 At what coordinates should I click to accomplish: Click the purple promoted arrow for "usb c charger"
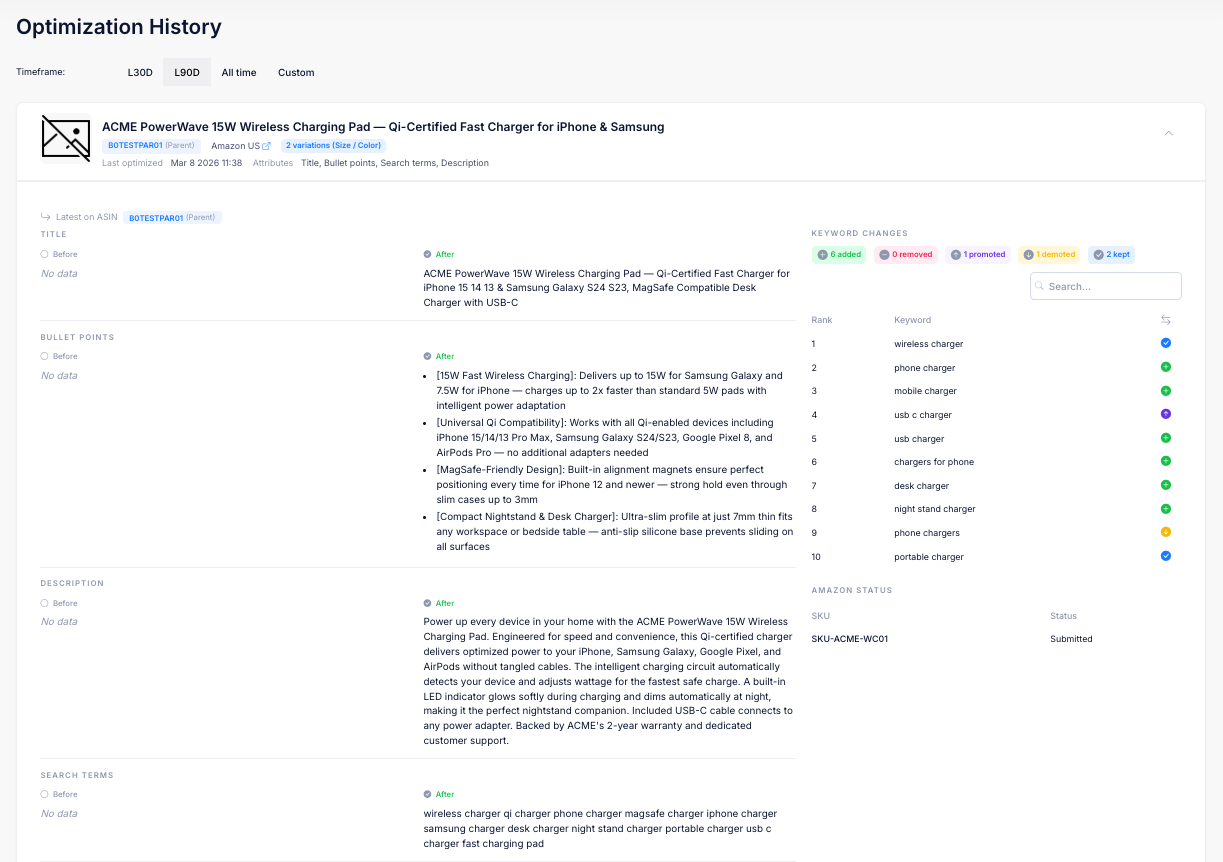click(1165, 414)
